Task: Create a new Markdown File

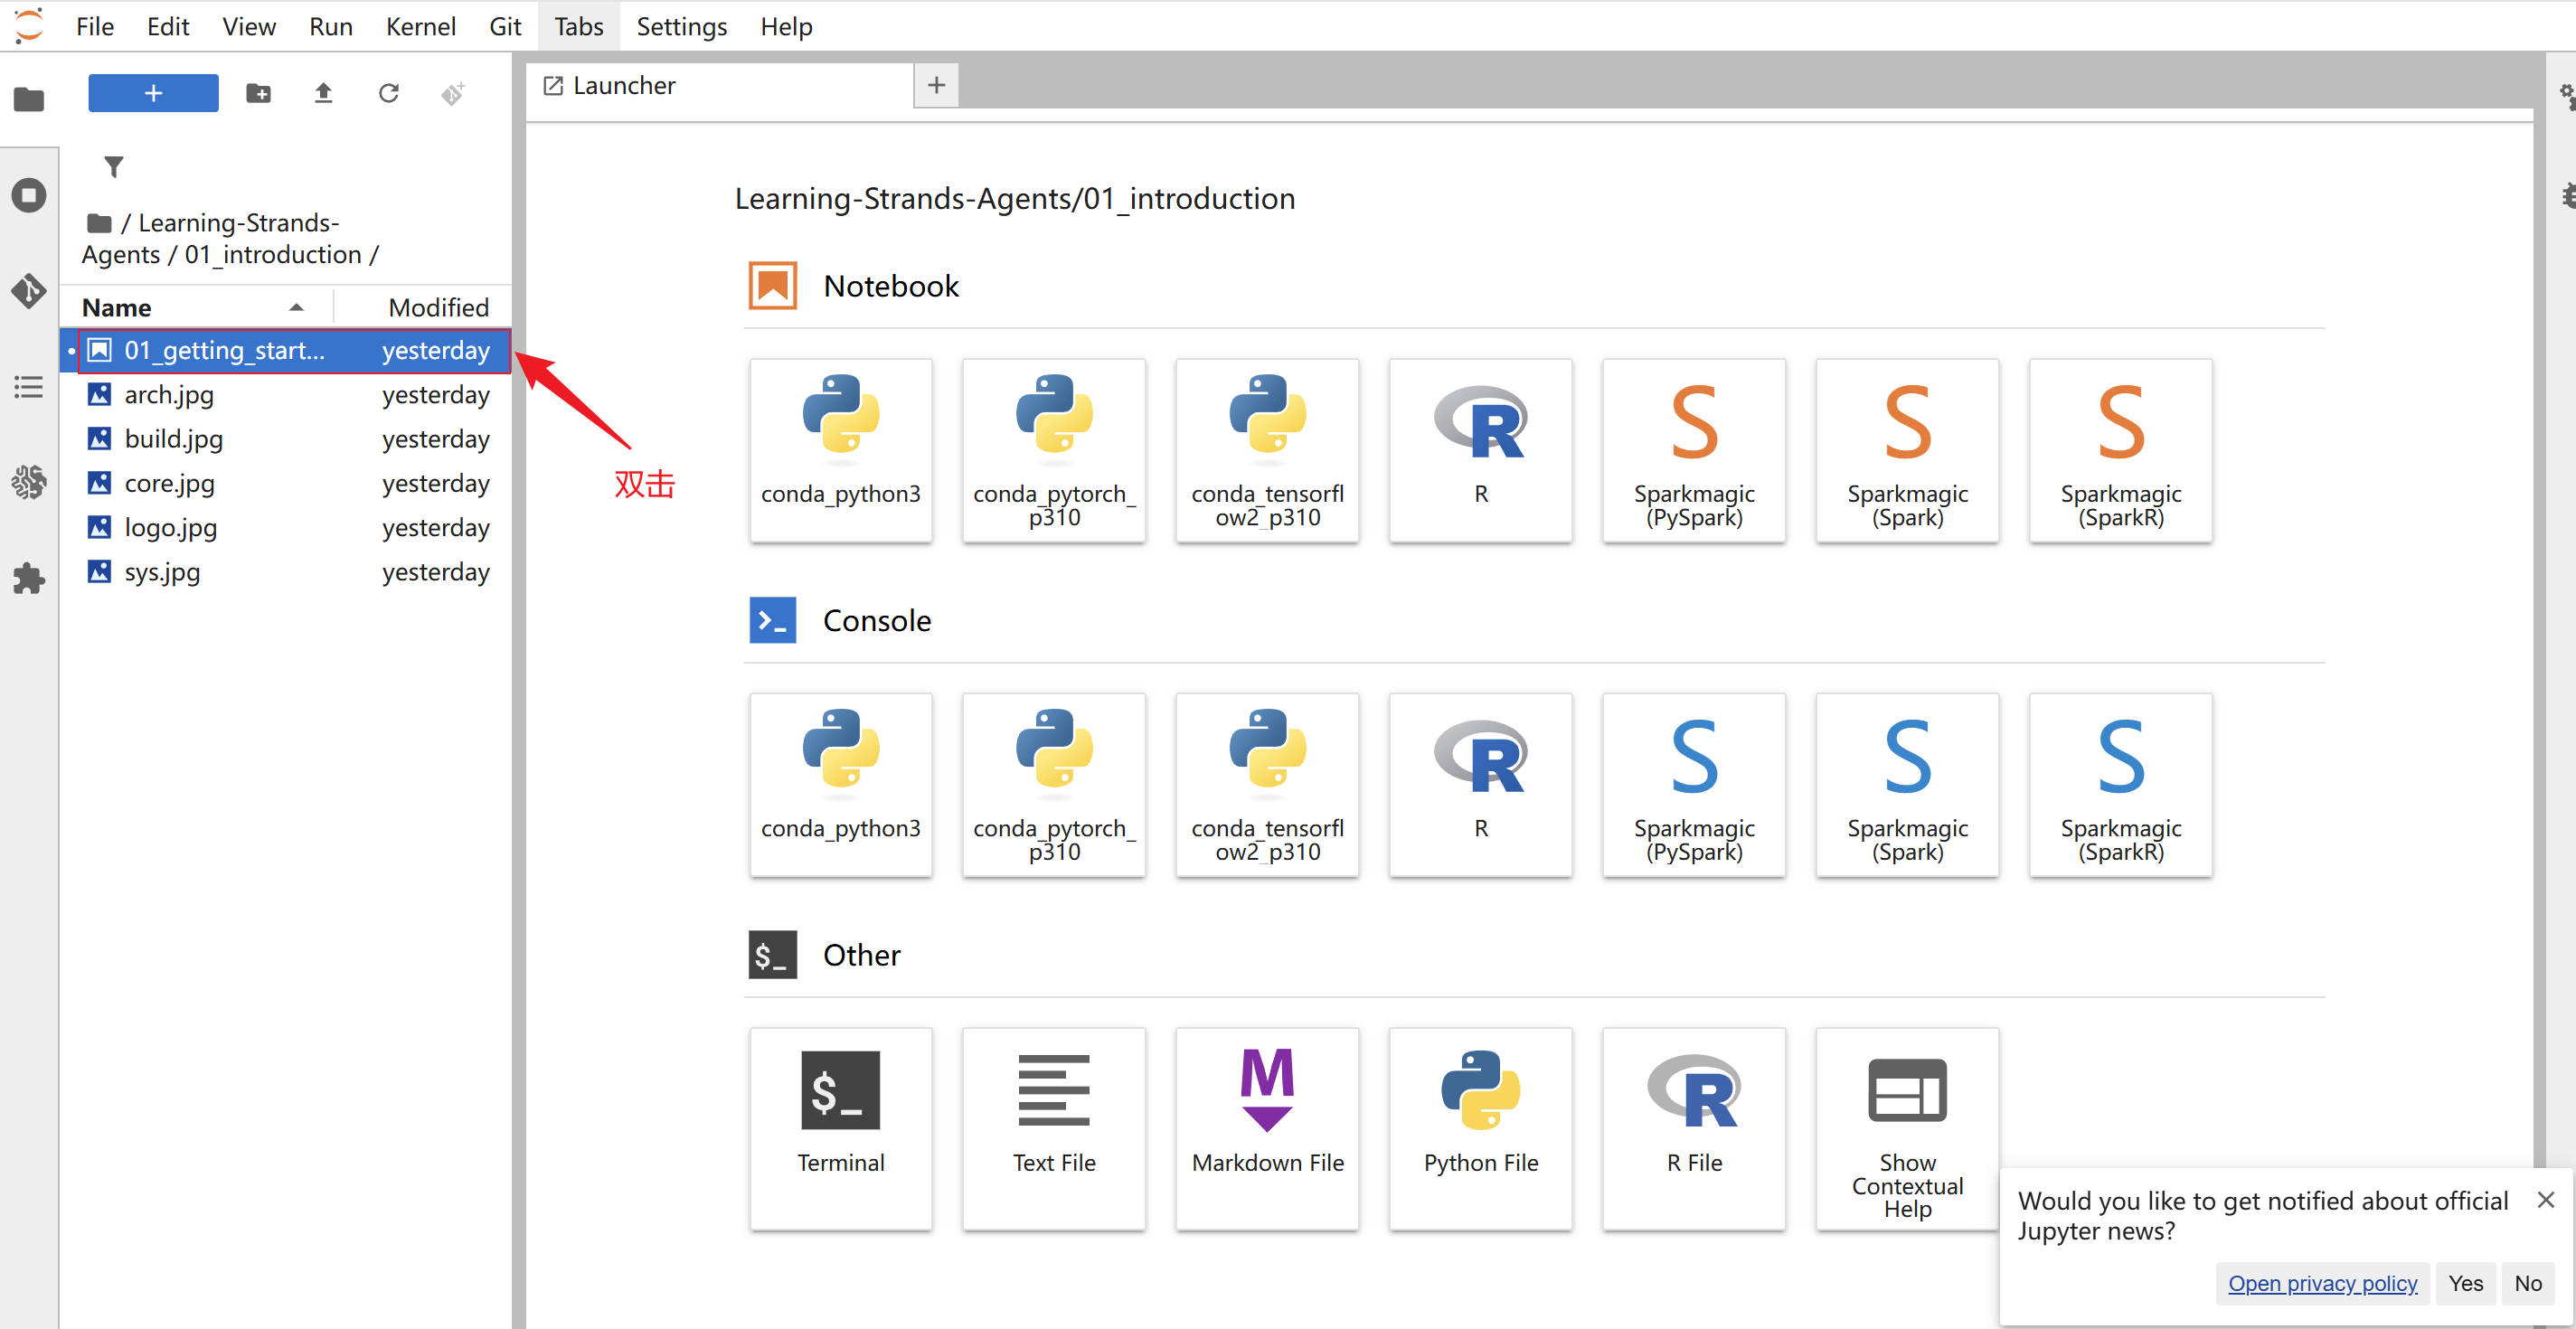Action: tap(1267, 1129)
